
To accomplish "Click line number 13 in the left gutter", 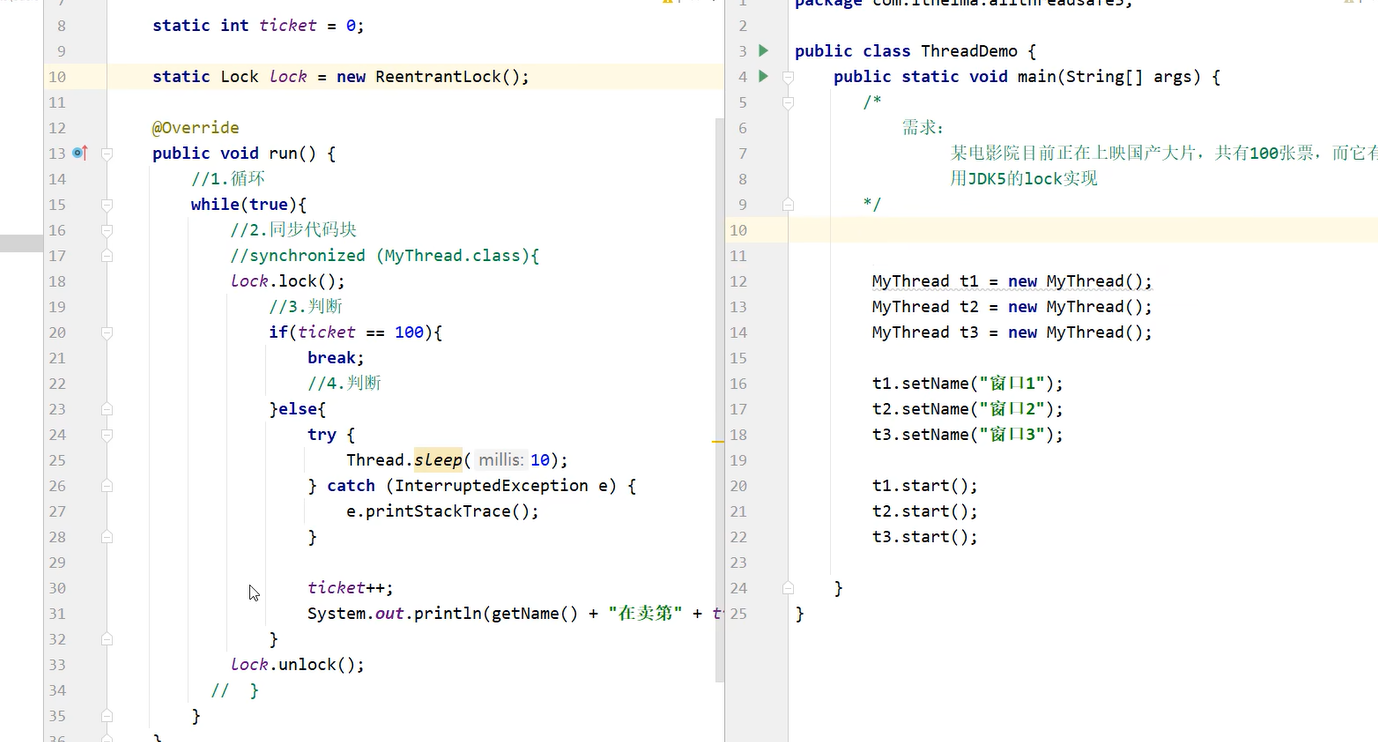I will tap(57, 152).
